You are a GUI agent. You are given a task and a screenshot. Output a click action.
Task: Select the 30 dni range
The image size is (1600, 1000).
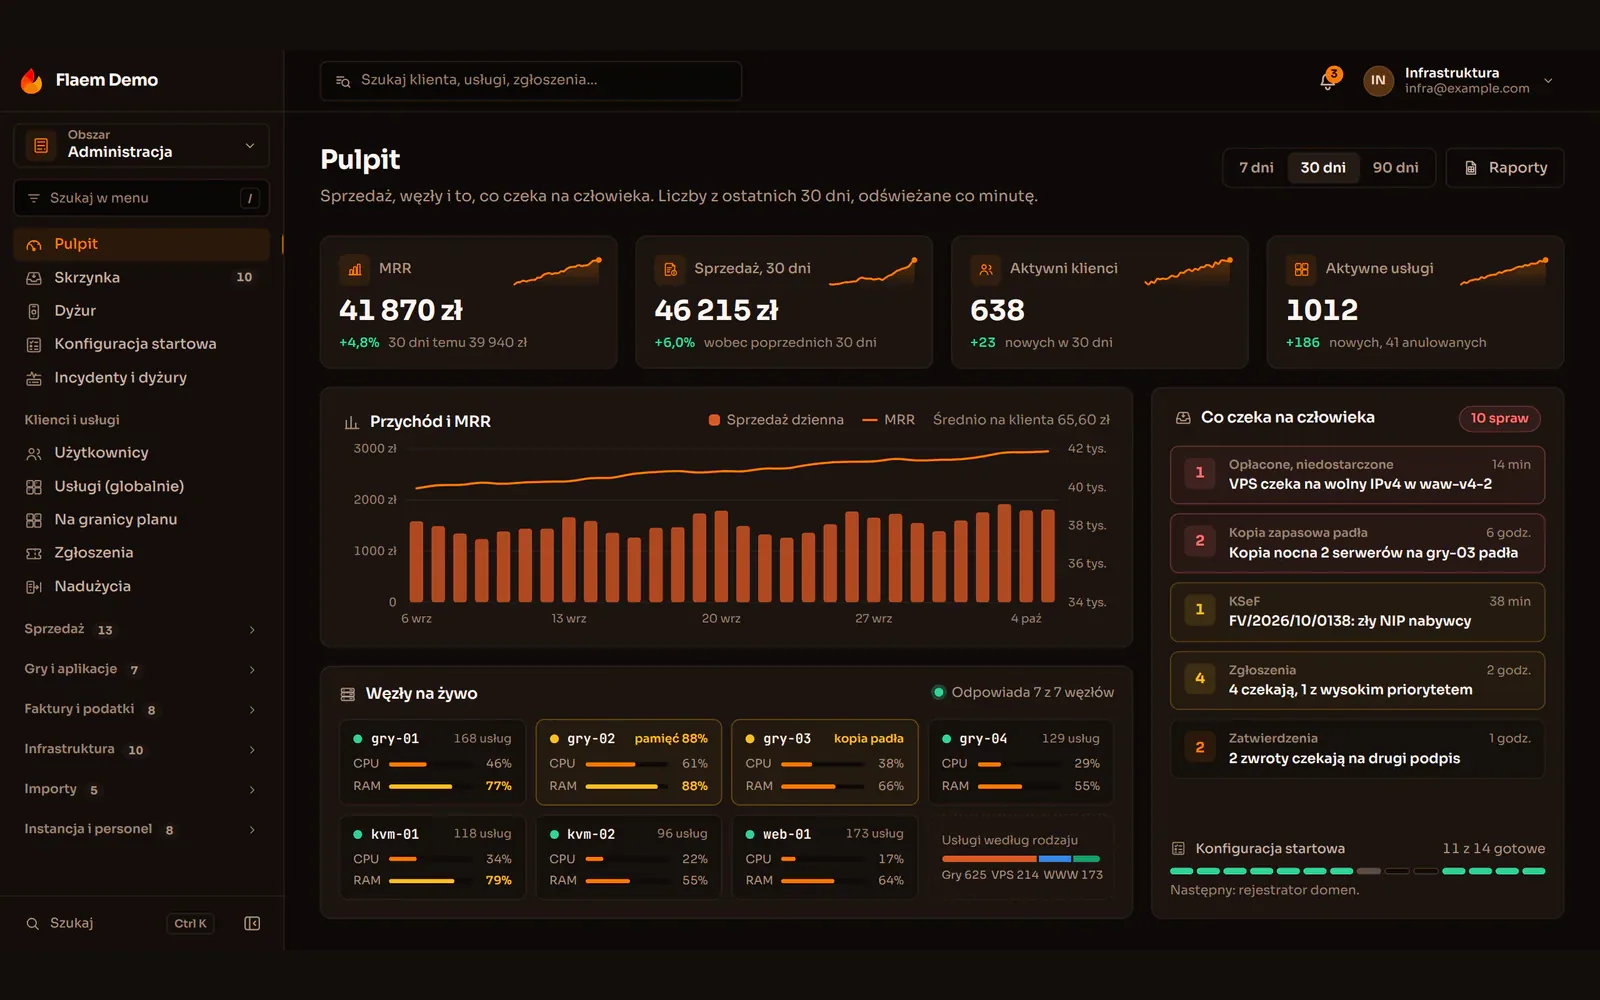(1323, 168)
